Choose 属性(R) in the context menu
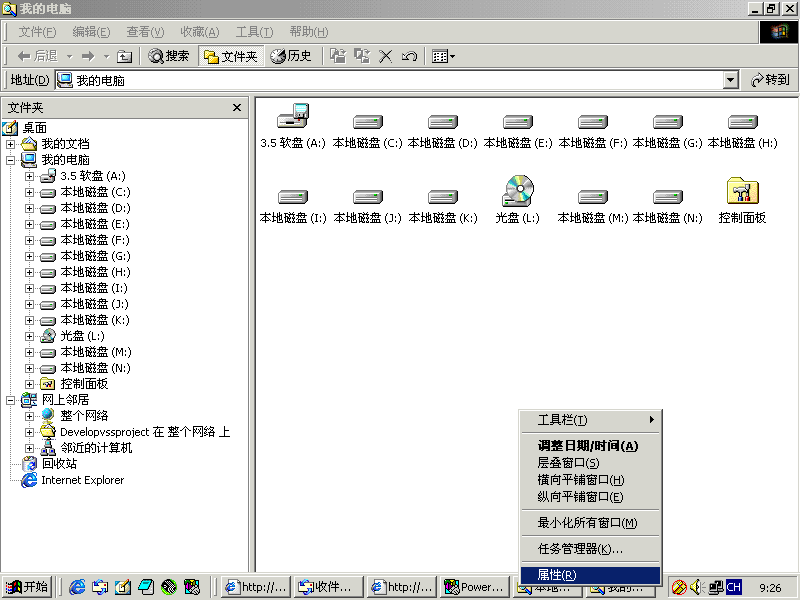Screen dimensions: 800x600 click(x=557, y=575)
